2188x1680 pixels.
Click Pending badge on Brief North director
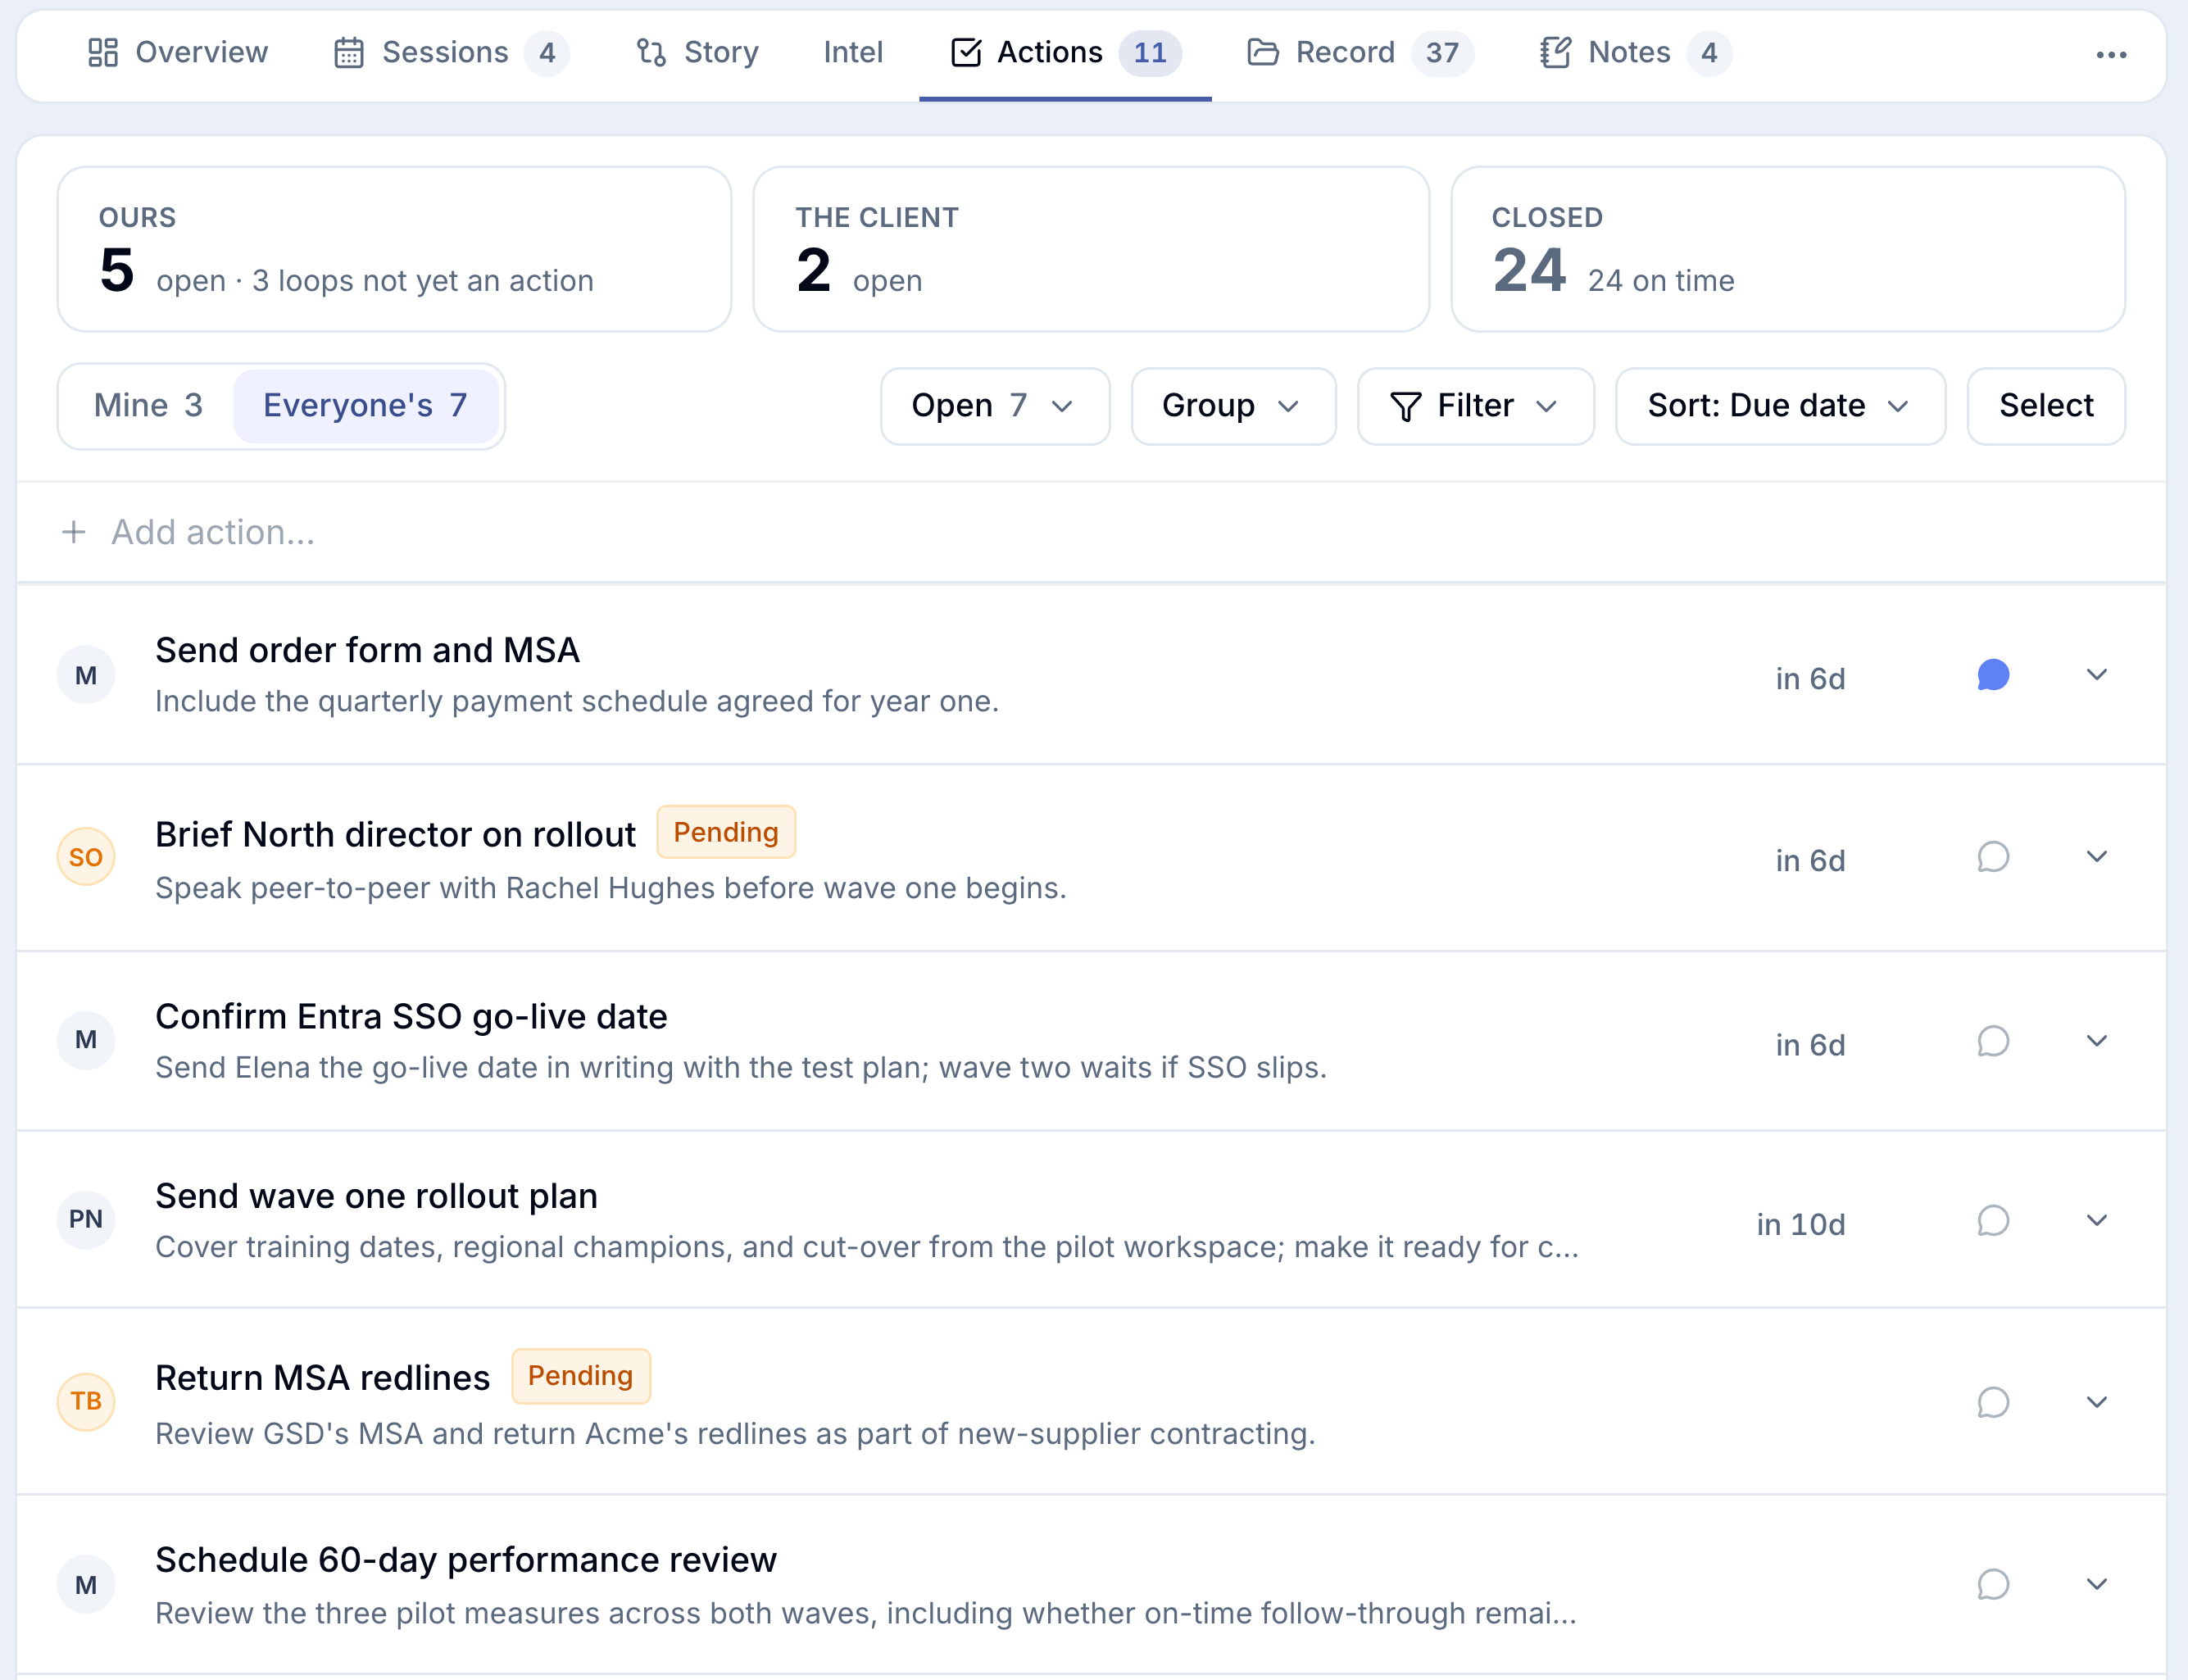tap(726, 832)
